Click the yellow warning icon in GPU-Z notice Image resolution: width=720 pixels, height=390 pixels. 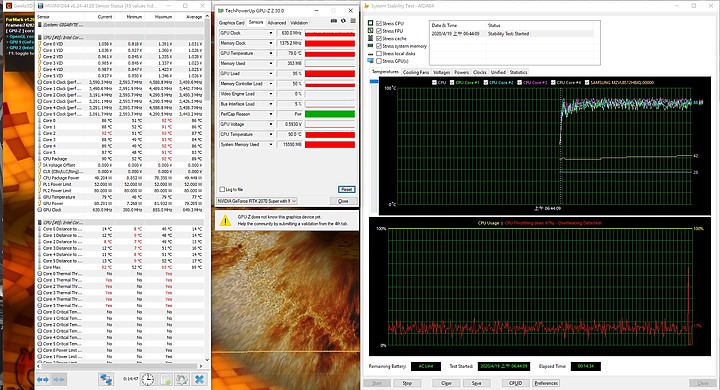(225, 220)
